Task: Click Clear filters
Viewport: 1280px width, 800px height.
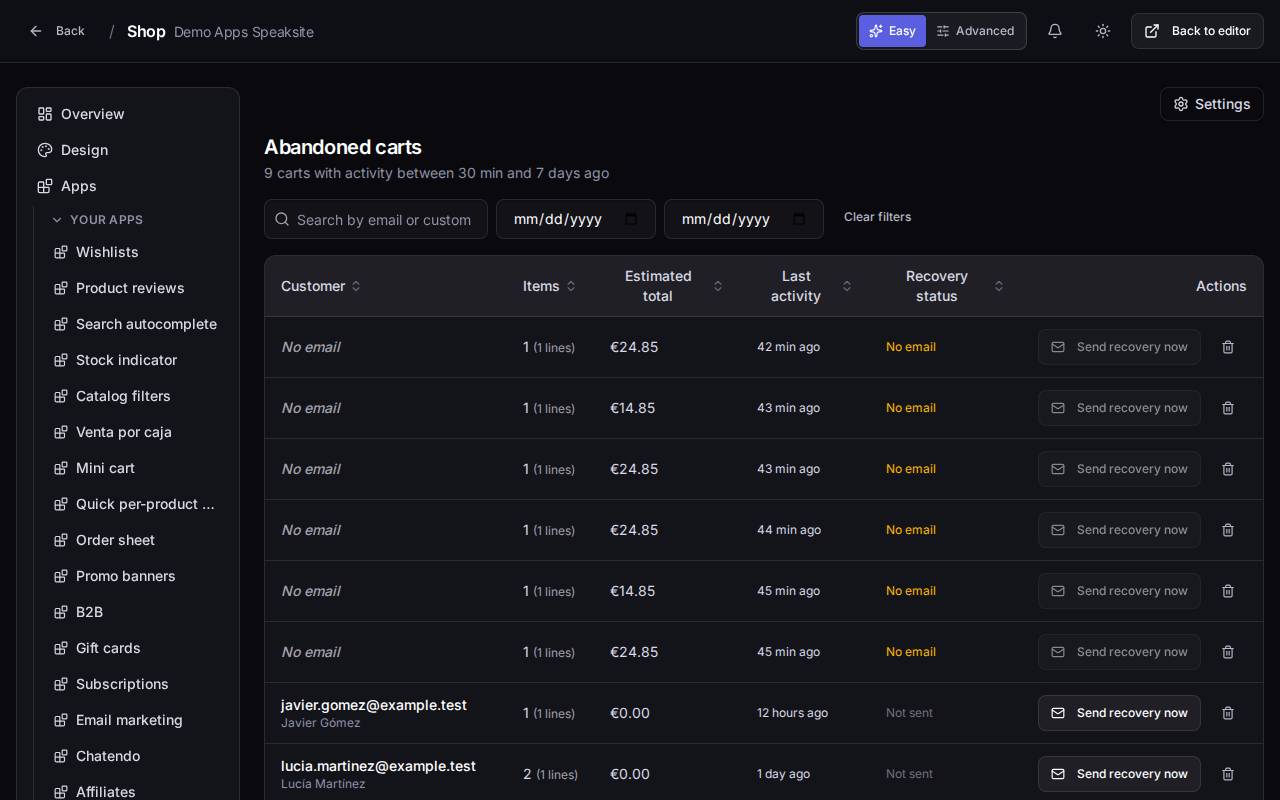Action: [x=878, y=217]
